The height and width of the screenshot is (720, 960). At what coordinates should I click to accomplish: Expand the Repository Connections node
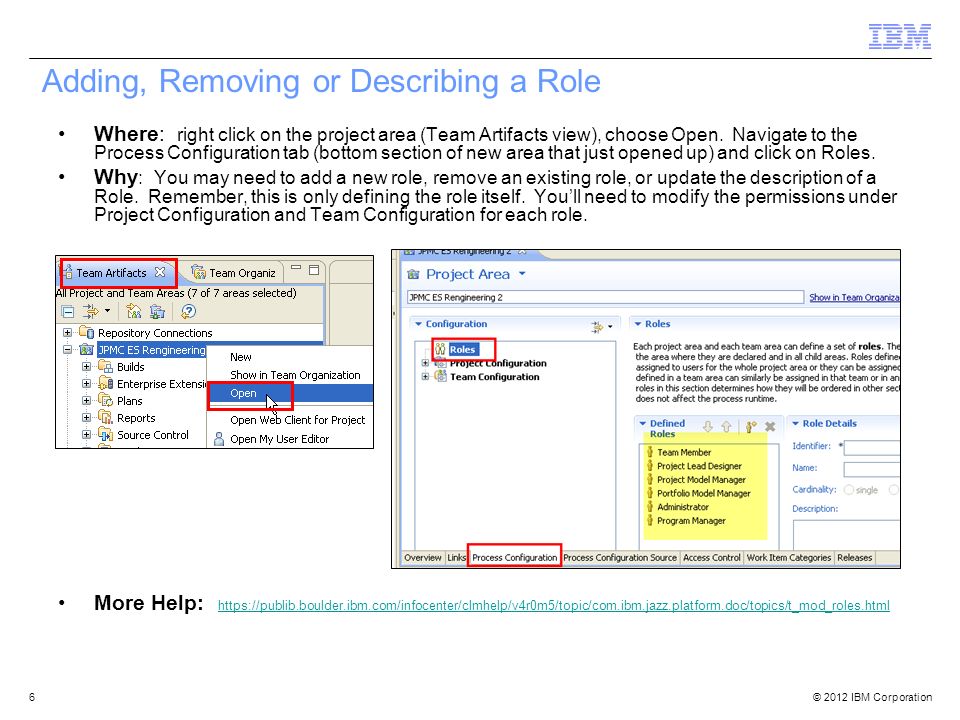point(67,332)
